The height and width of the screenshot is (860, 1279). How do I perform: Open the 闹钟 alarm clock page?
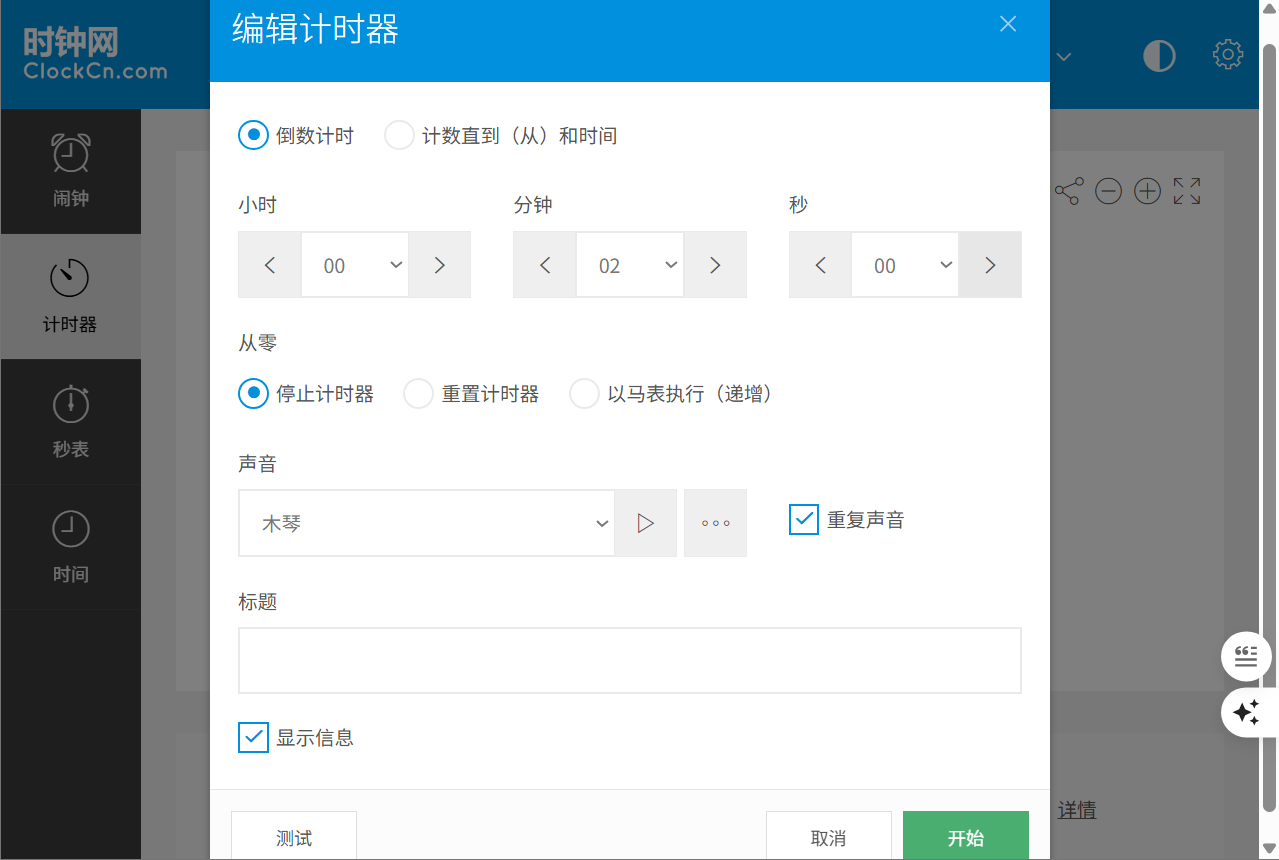pyautogui.click(x=70, y=171)
